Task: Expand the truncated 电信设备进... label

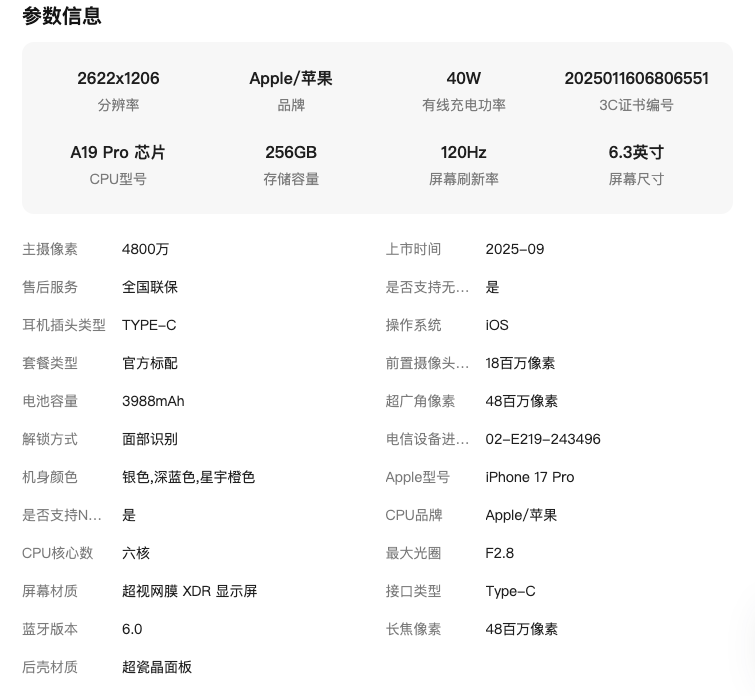Action: pos(427,439)
